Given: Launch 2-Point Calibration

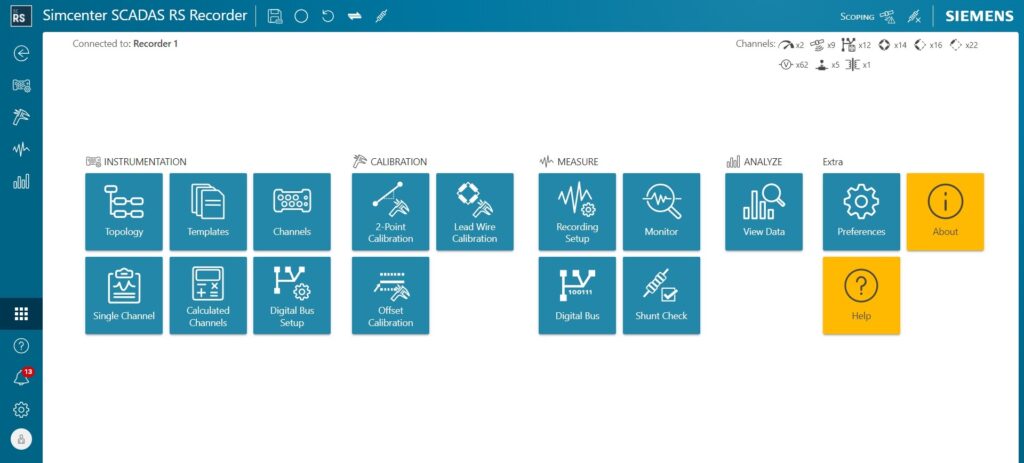Looking at the screenshot, I should pos(390,211).
